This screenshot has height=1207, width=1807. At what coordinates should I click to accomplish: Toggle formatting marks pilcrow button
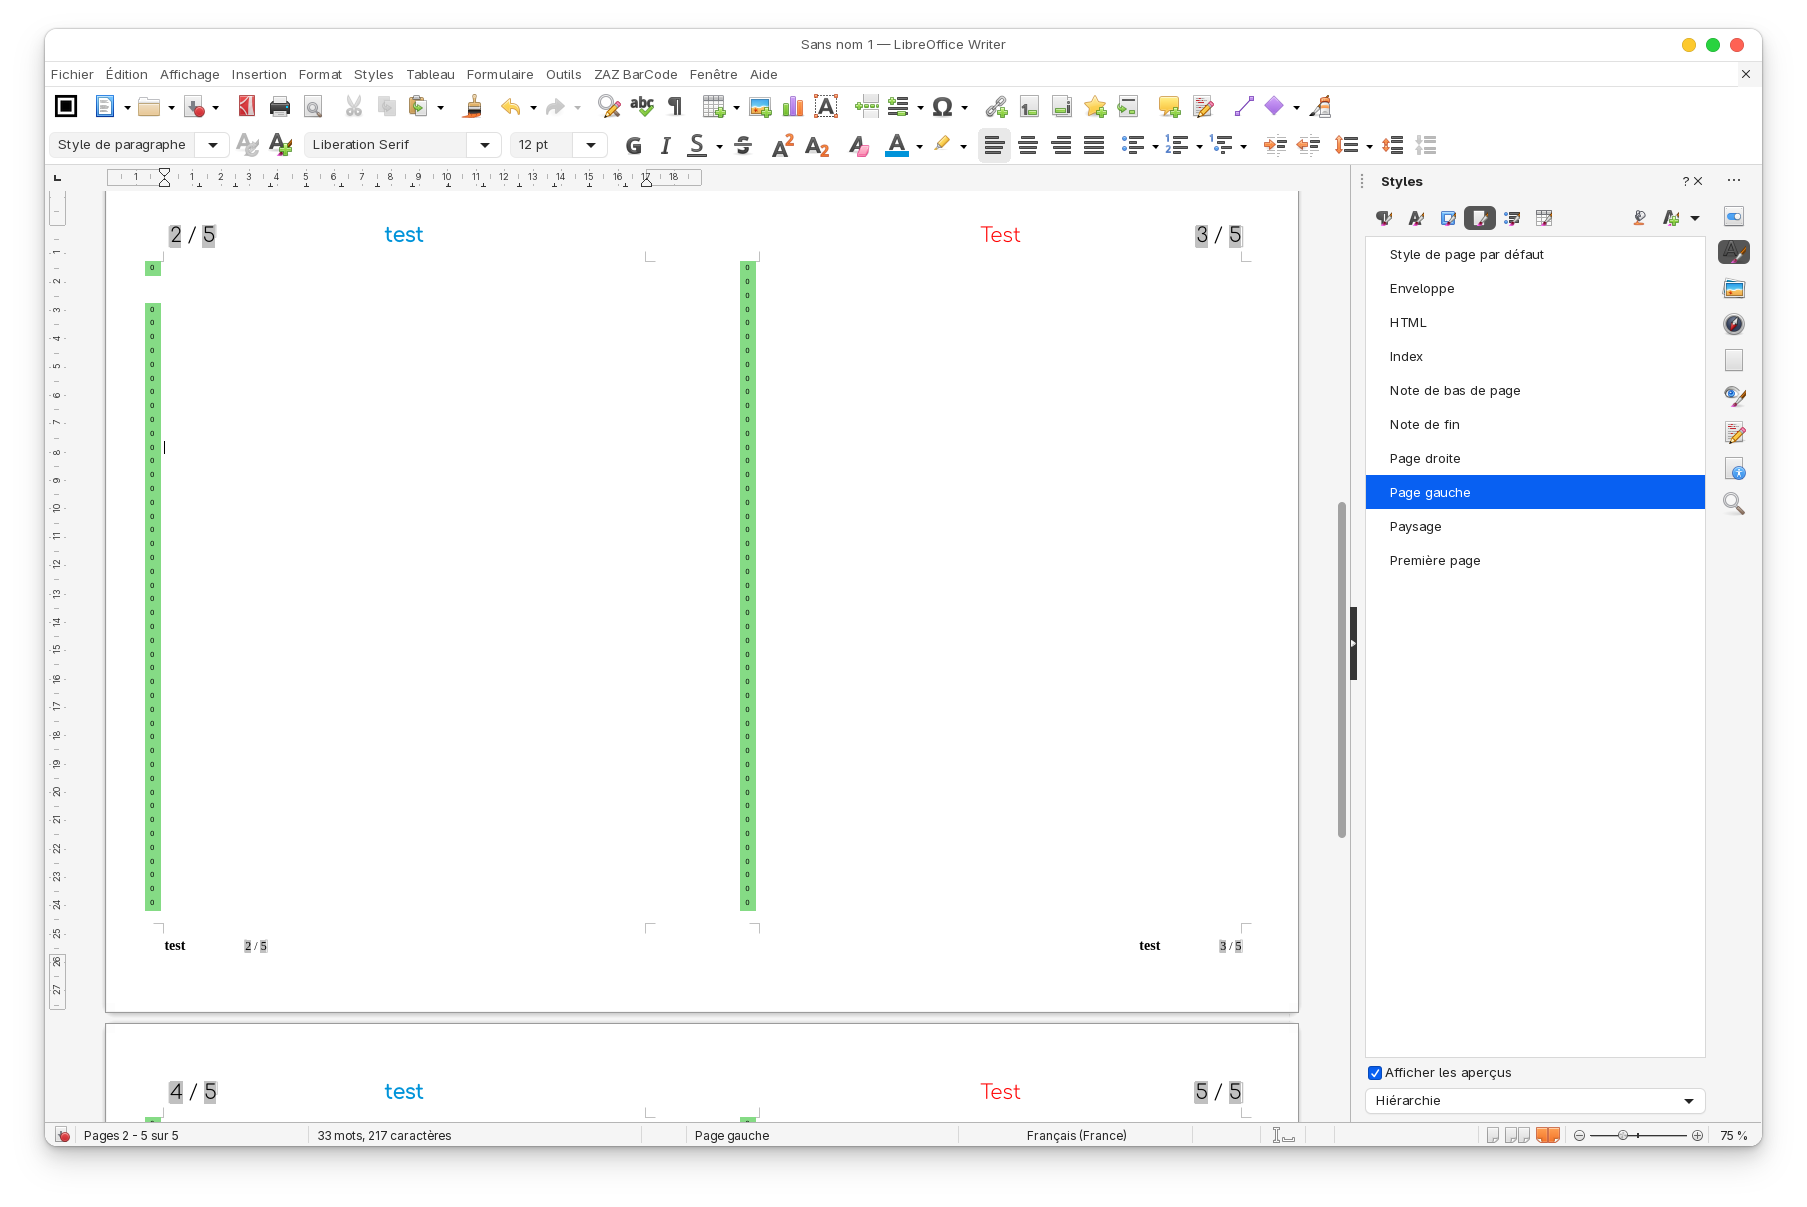(675, 107)
